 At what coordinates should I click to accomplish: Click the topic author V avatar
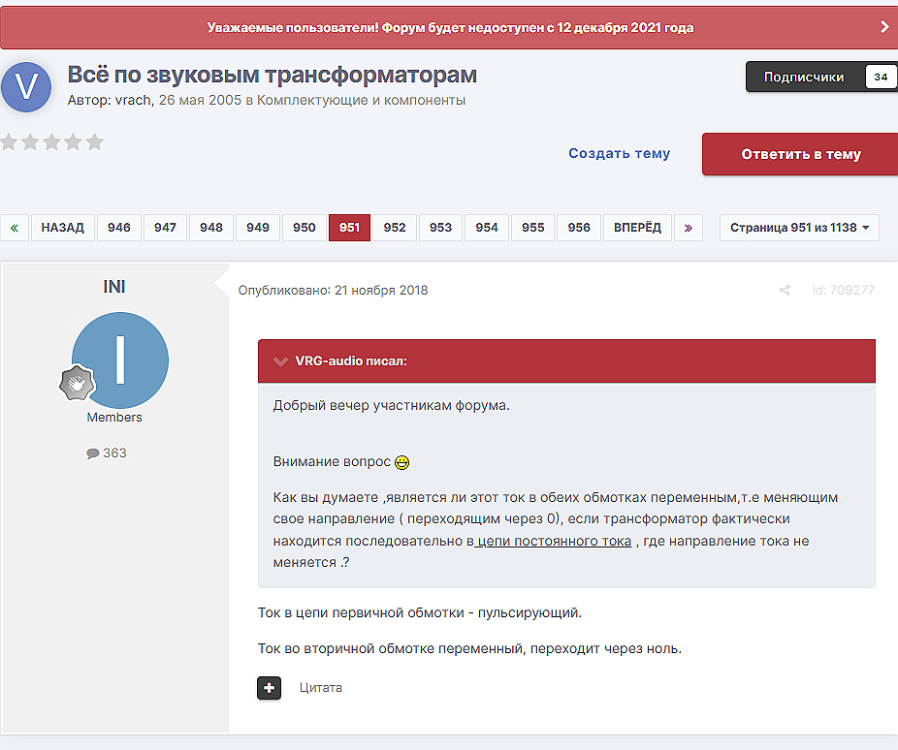[x=27, y=87]
